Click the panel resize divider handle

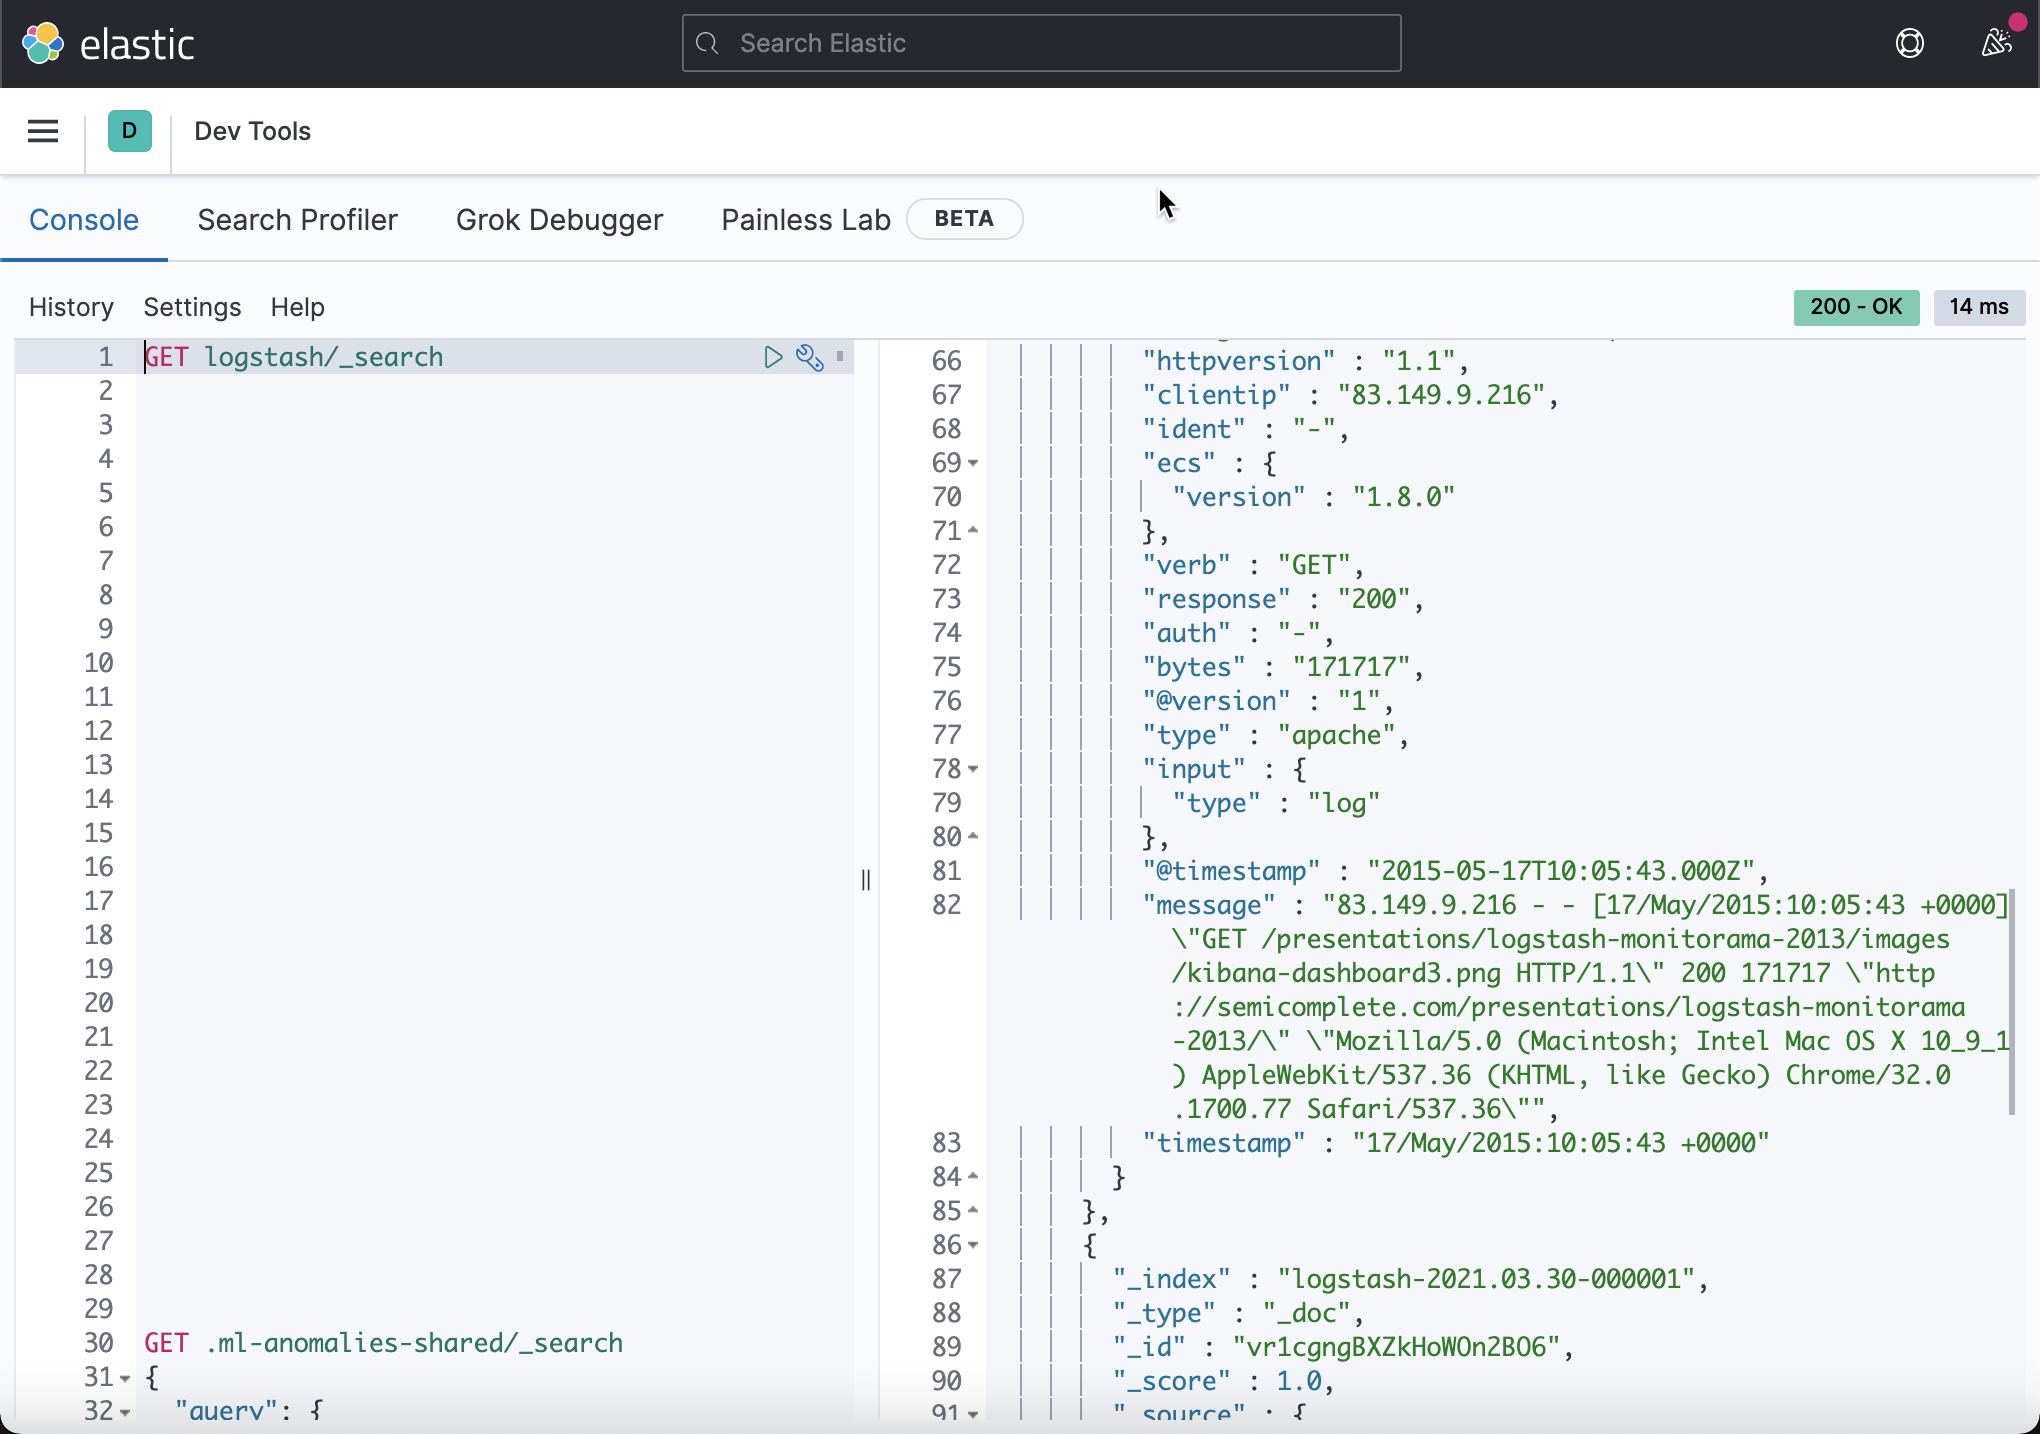pos(866,880)
